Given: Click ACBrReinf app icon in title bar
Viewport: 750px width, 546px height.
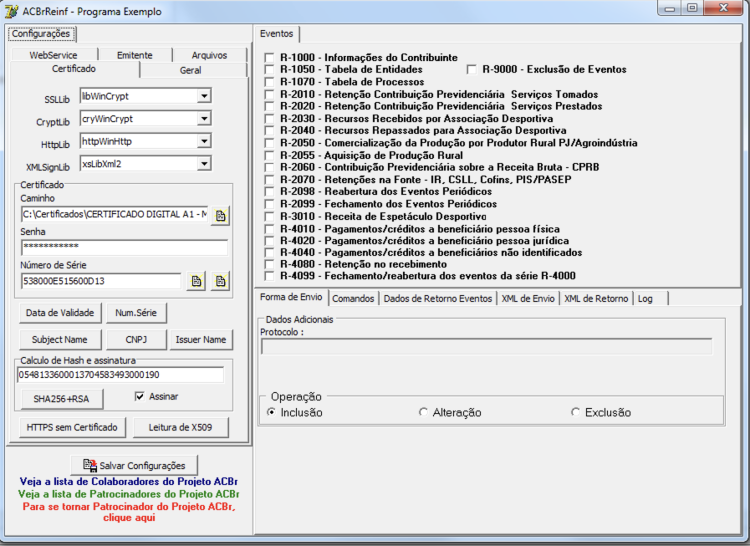Looking at the screenshot, I should (x=11, y=11).
